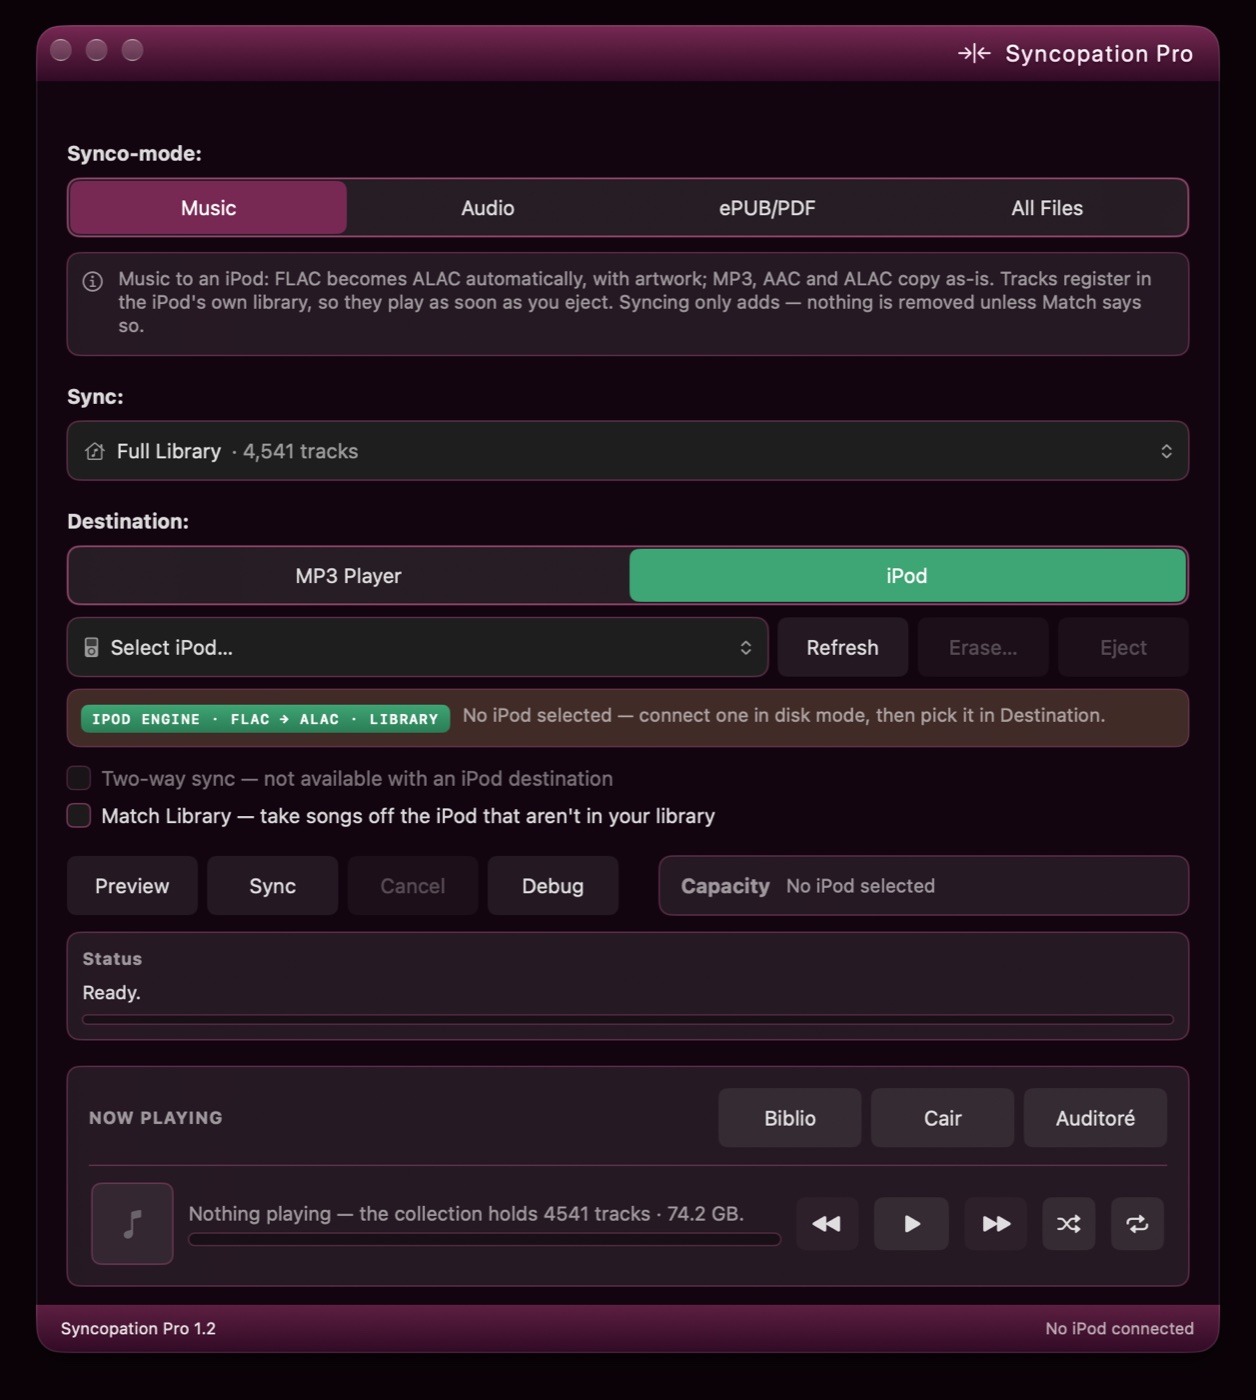Click the IPOD ENGINE · FLAC → ALAC · LIBRARY badge
This screenshot has height=1400, width=1256.
tap(265, 719)
